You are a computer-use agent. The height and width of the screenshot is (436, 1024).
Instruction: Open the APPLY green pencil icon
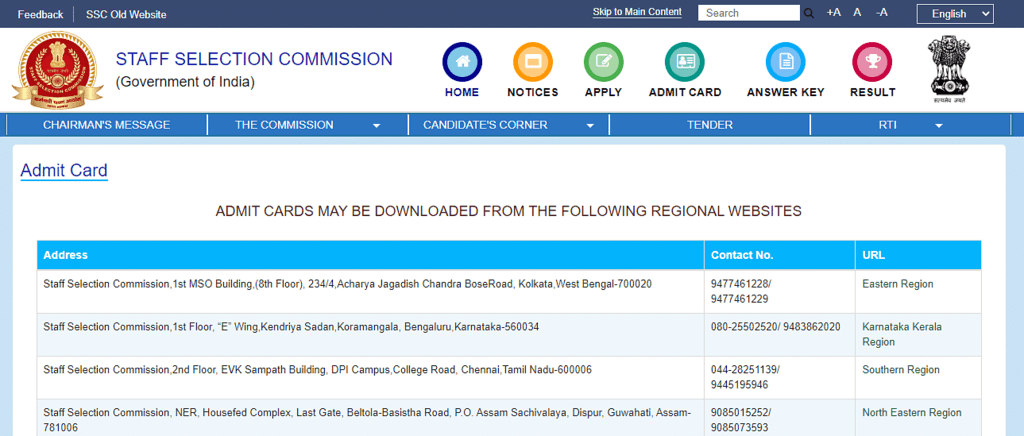[603, 62]
